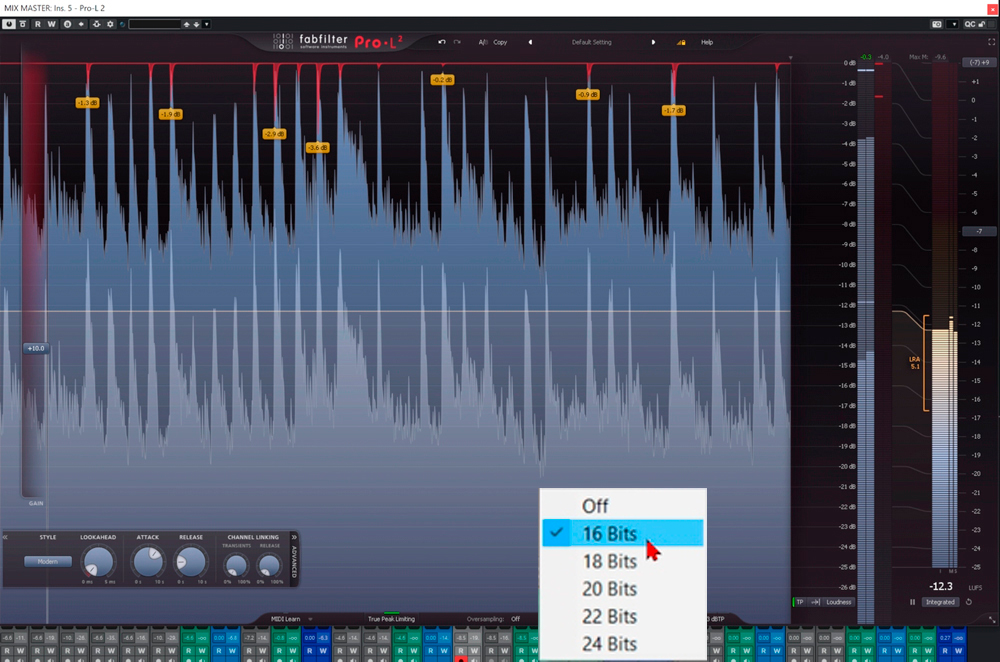Open the Style dropdown showing Modern
Screen dimensions: 1000x662
tap(48, 561)
